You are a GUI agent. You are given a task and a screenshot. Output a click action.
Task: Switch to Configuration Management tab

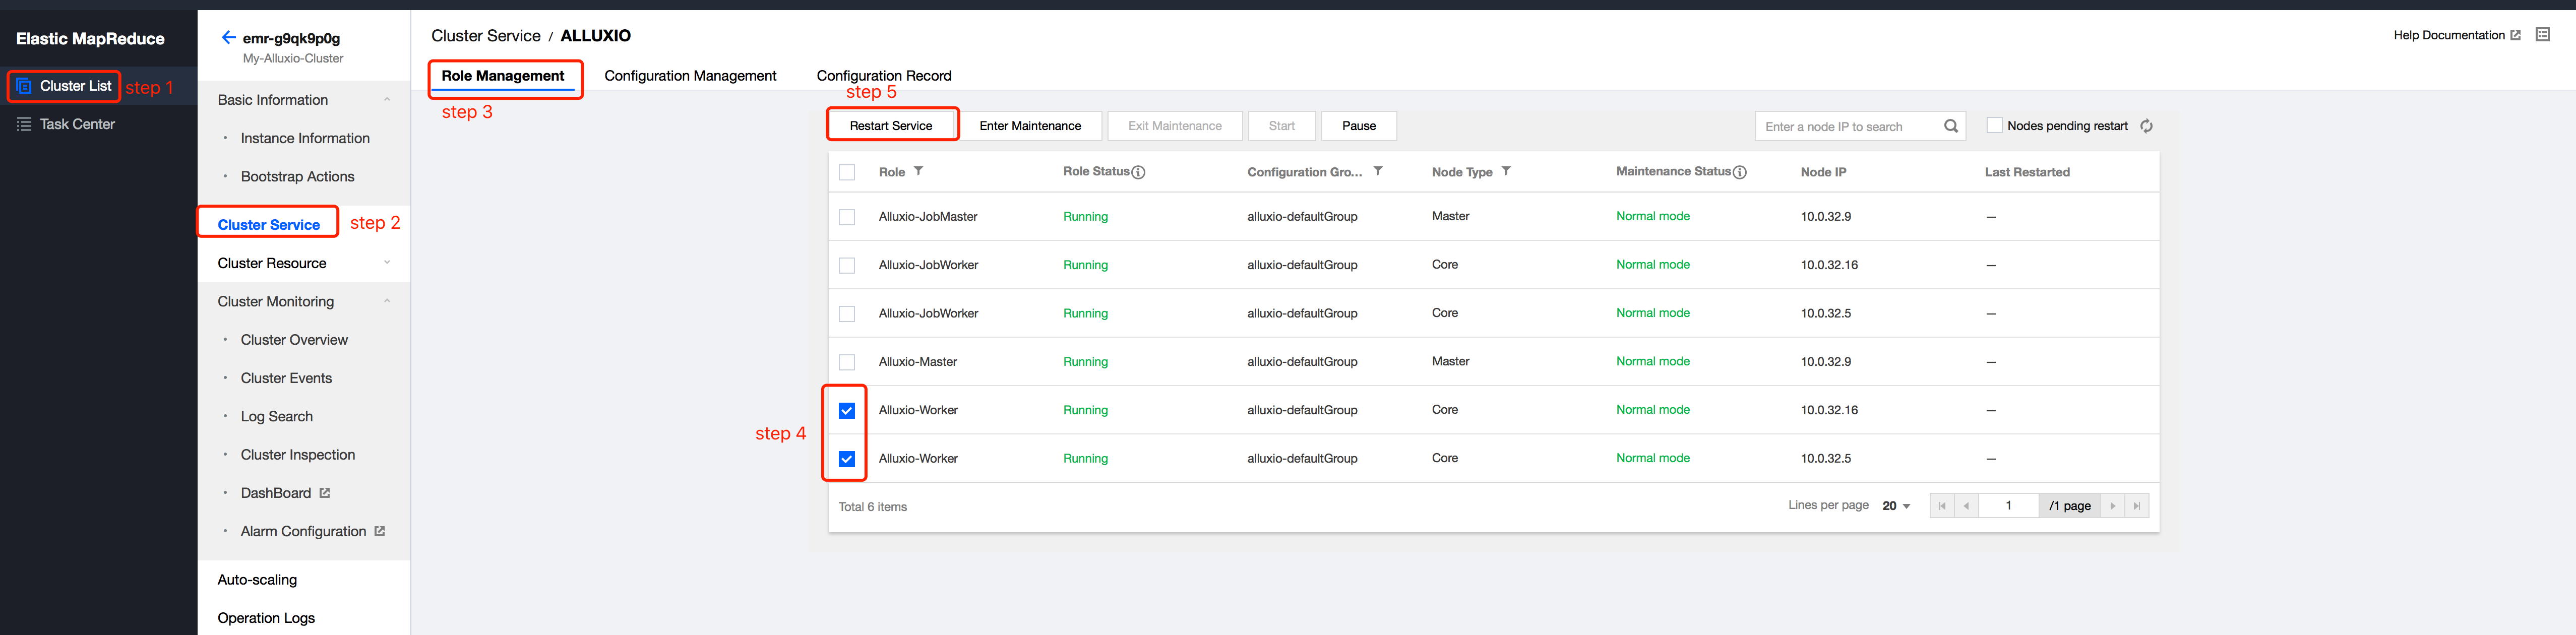click(x=690, y=76)
